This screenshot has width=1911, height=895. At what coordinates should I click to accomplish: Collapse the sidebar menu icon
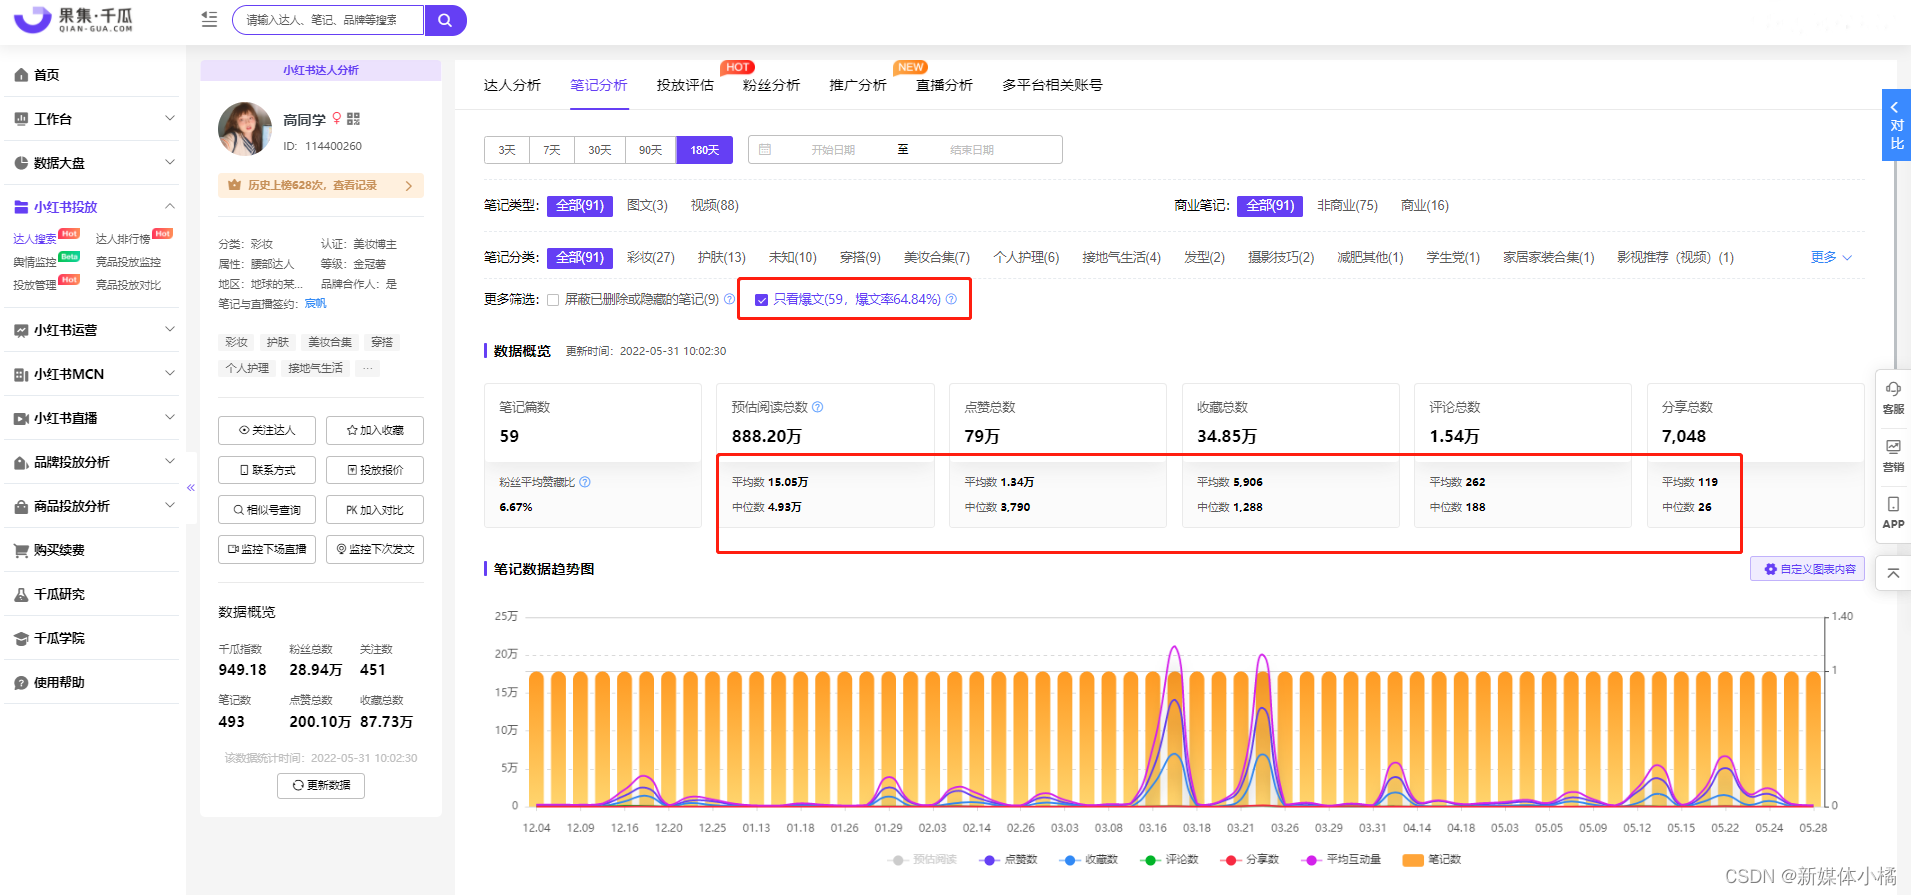click(x=209, y=20)
